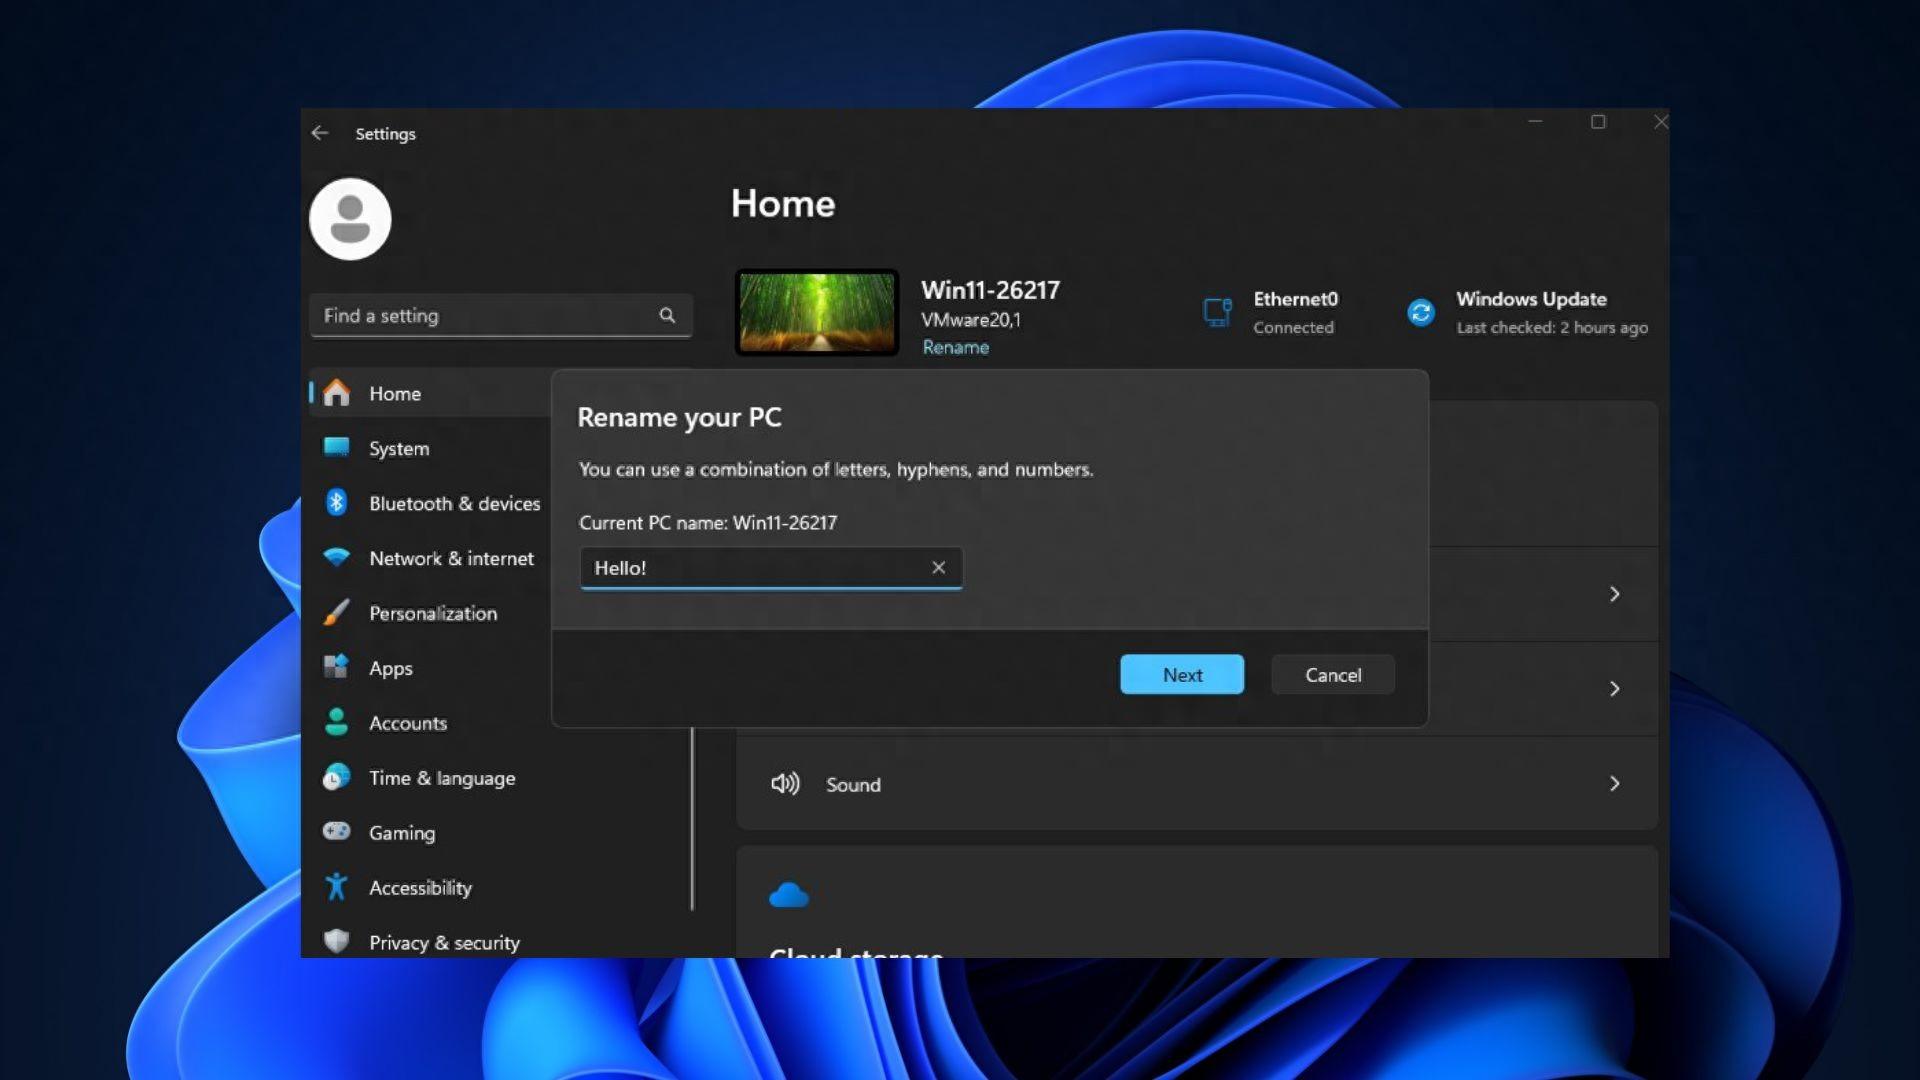Screen dimensions: 1920x1080
Task: Clear the PC name input field
Action: pos(938,567)
